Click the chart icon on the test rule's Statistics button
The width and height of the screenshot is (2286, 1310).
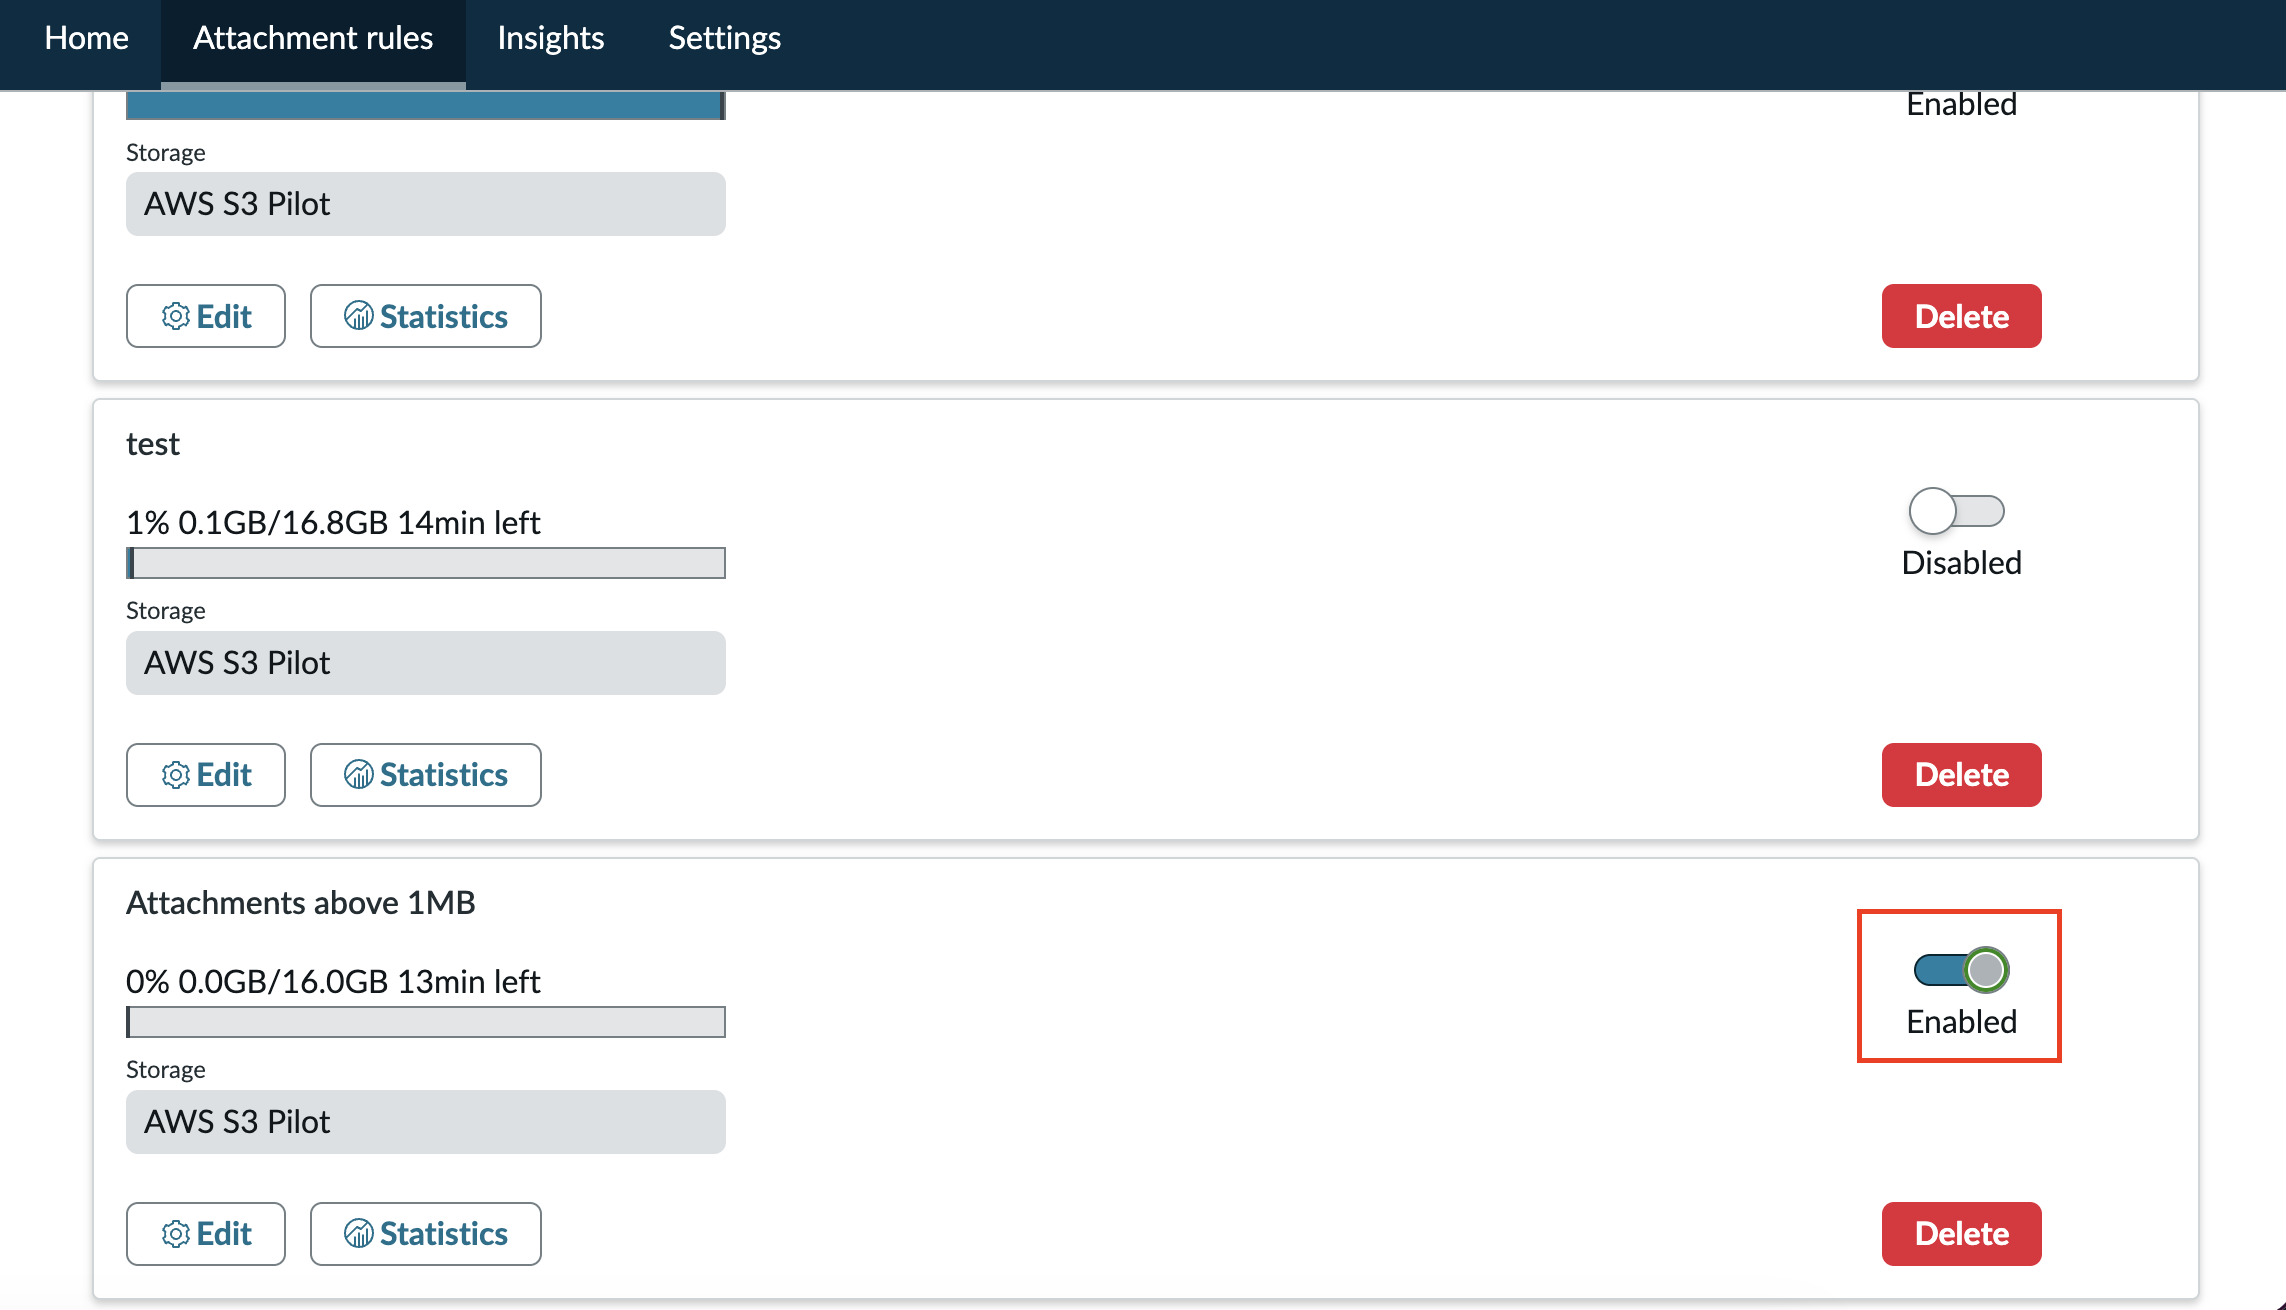(x=358, y=775)
